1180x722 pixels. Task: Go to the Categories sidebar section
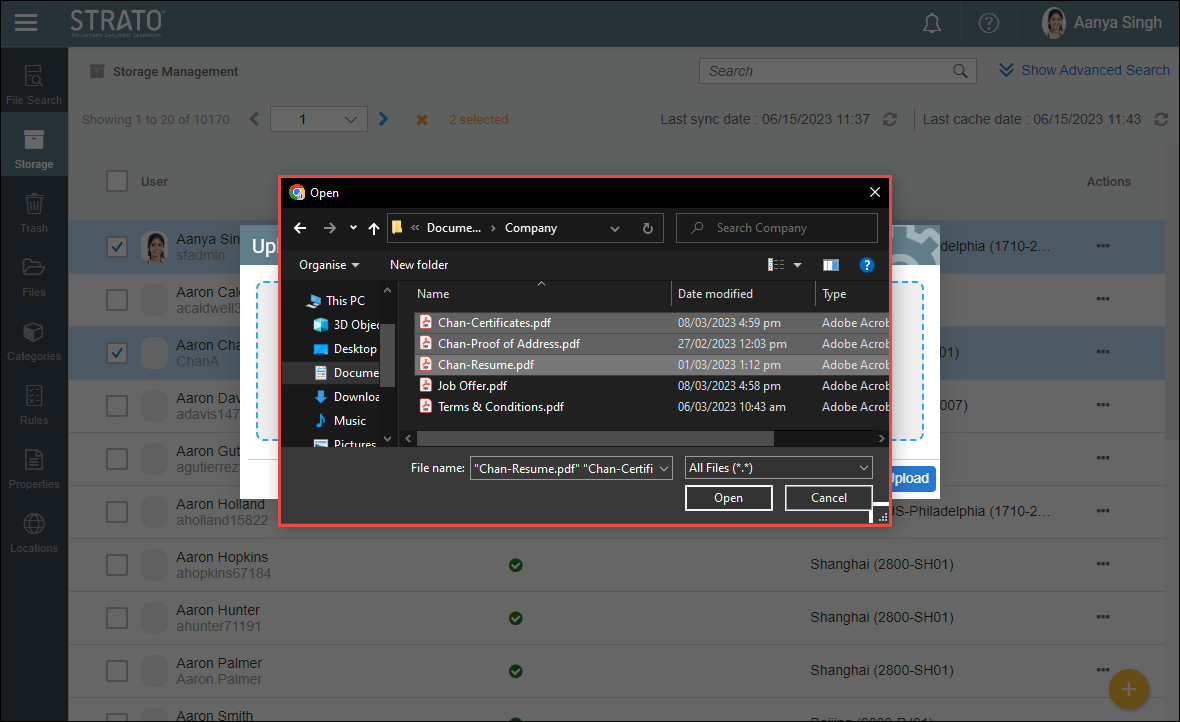(x=34, y=340)
